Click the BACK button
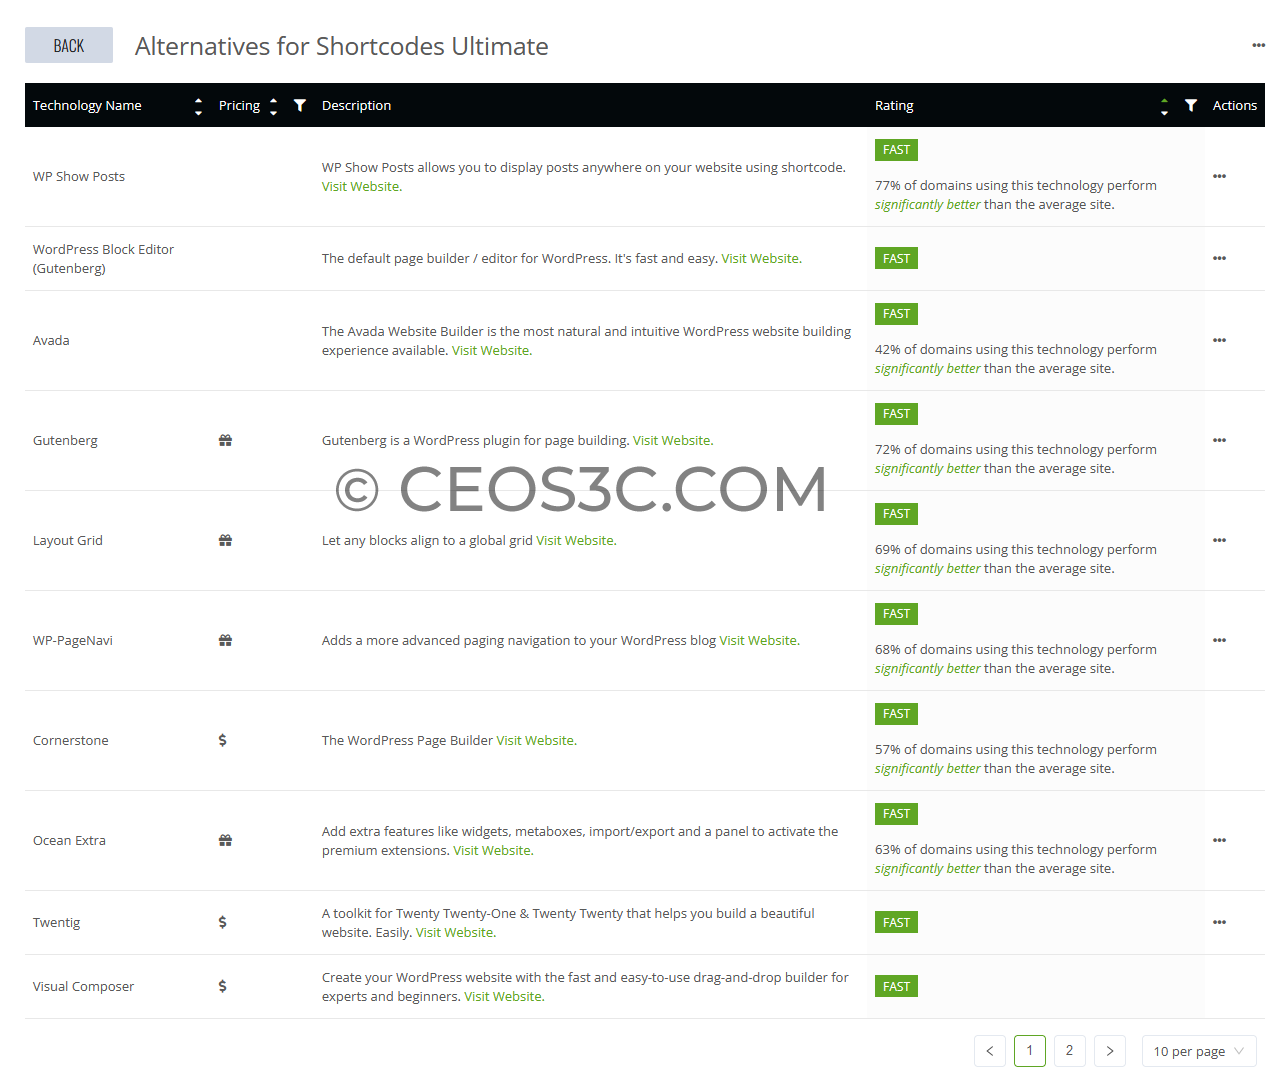The image size is (1288, 1089). pos(69,45)
